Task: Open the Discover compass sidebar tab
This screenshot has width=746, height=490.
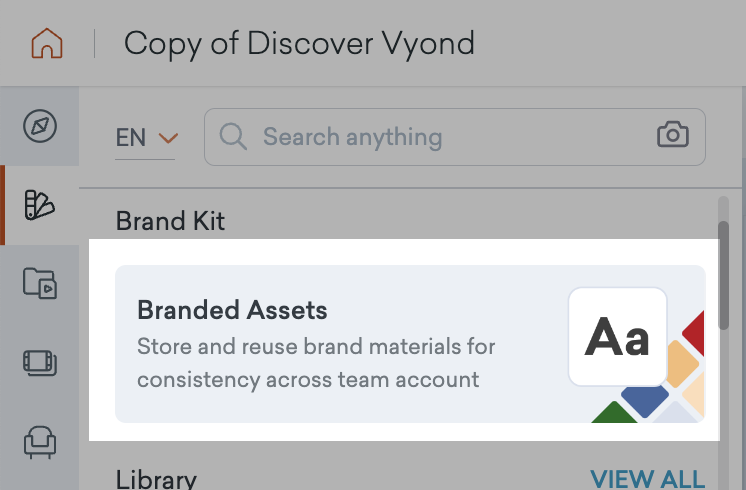Action: tap(40, 126)
